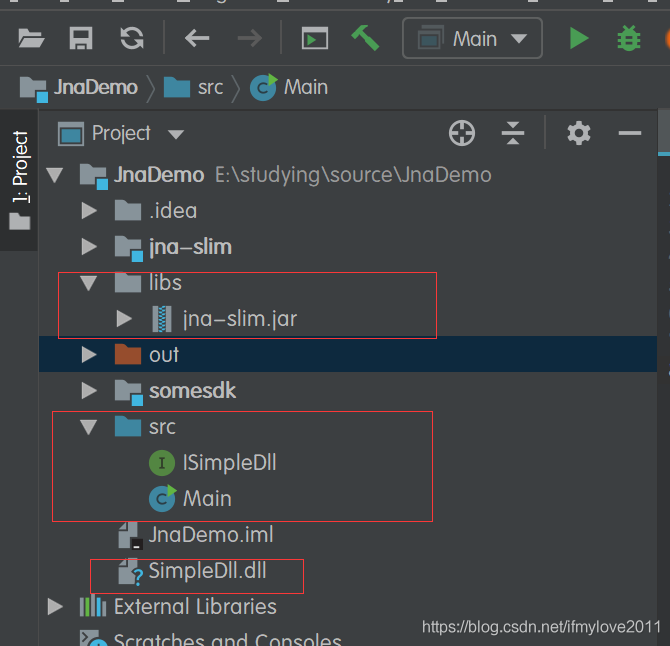Click the Synchronize refresh icon
Screen dimensions: 670x646
[x=132, y=38]
